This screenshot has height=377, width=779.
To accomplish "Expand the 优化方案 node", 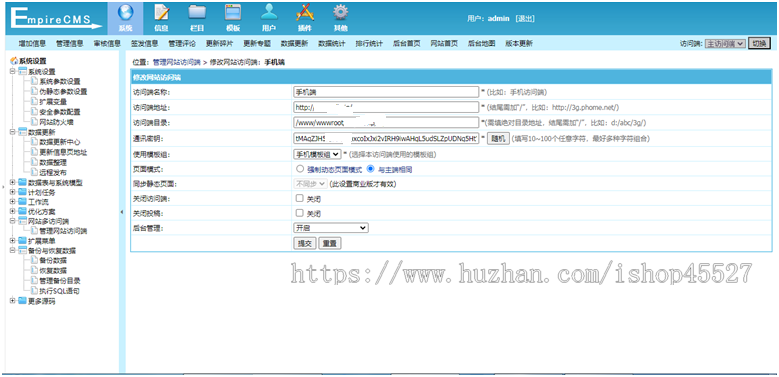I will [12, 212].
